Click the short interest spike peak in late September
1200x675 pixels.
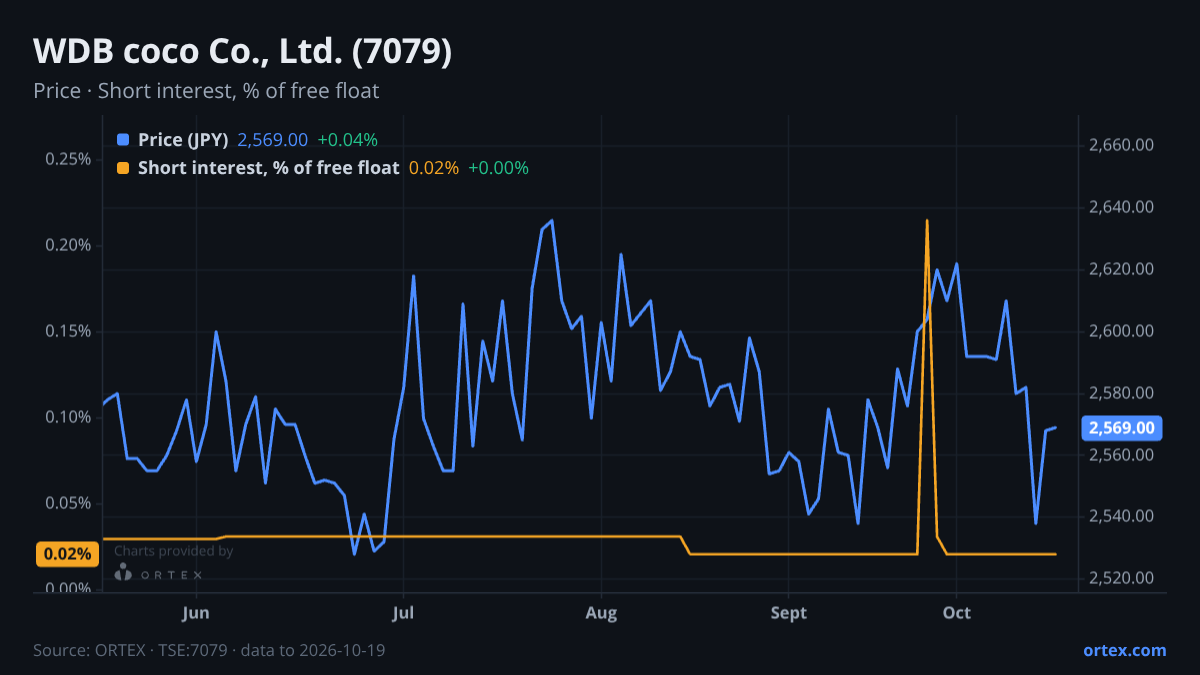tap(927, 221)
